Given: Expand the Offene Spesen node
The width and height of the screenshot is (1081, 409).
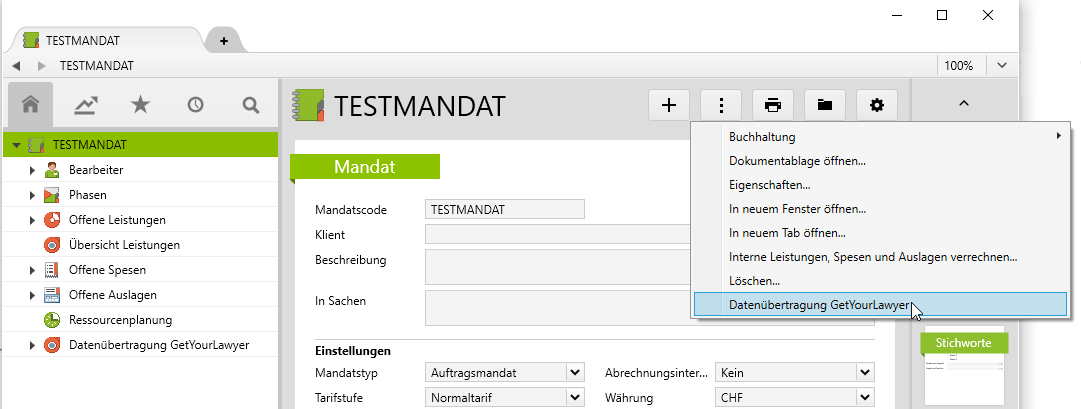Looking at the screenshot, I should (x=32, y=270).
